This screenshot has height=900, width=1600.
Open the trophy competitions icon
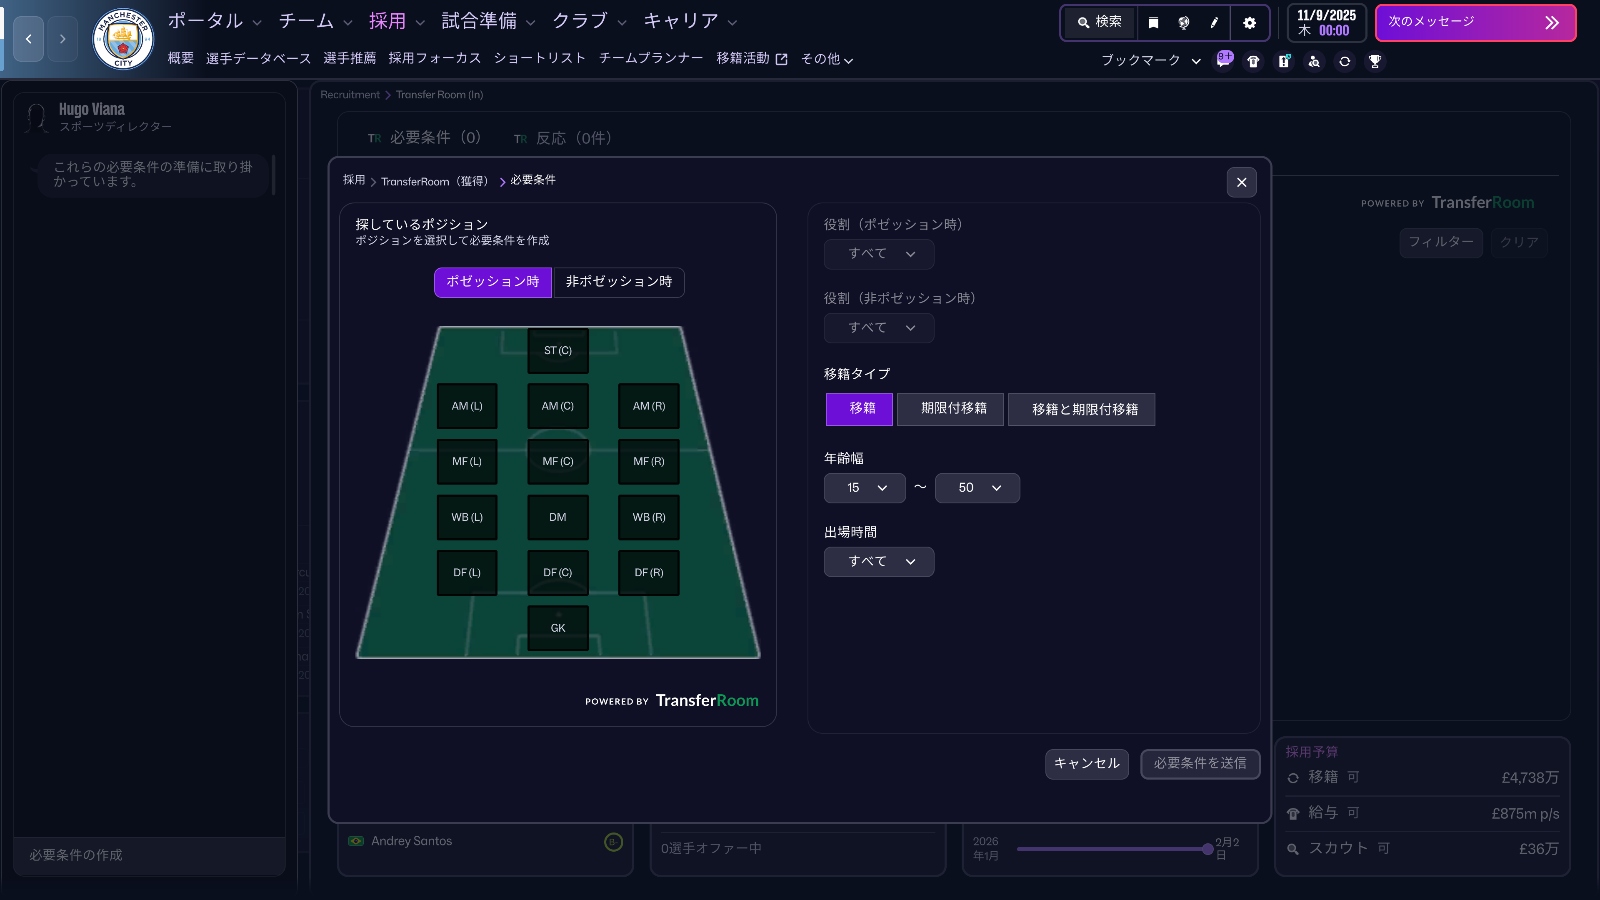coord(1375,61)
